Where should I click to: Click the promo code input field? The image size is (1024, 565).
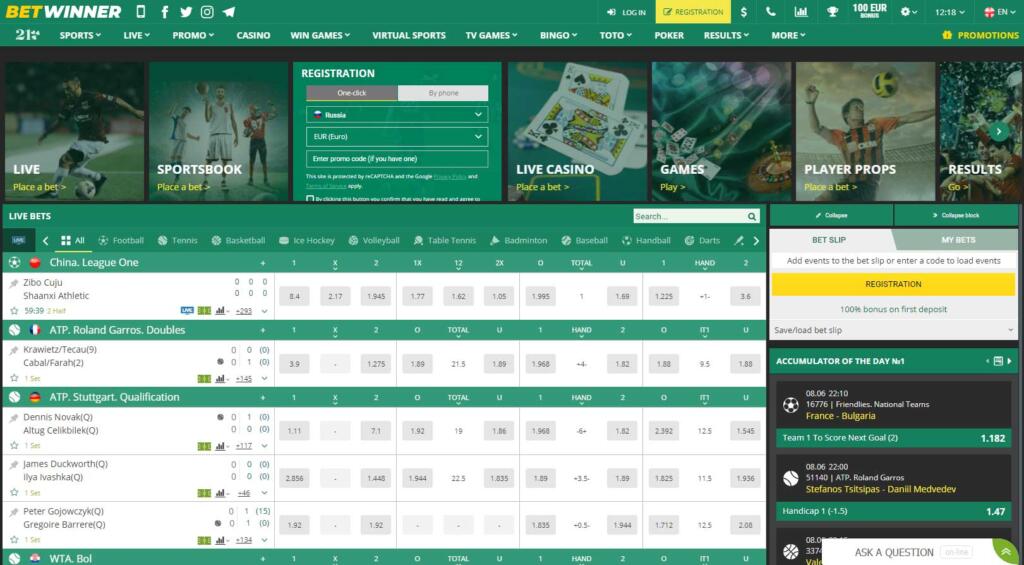pyautogui.click(x=397, y=159)
